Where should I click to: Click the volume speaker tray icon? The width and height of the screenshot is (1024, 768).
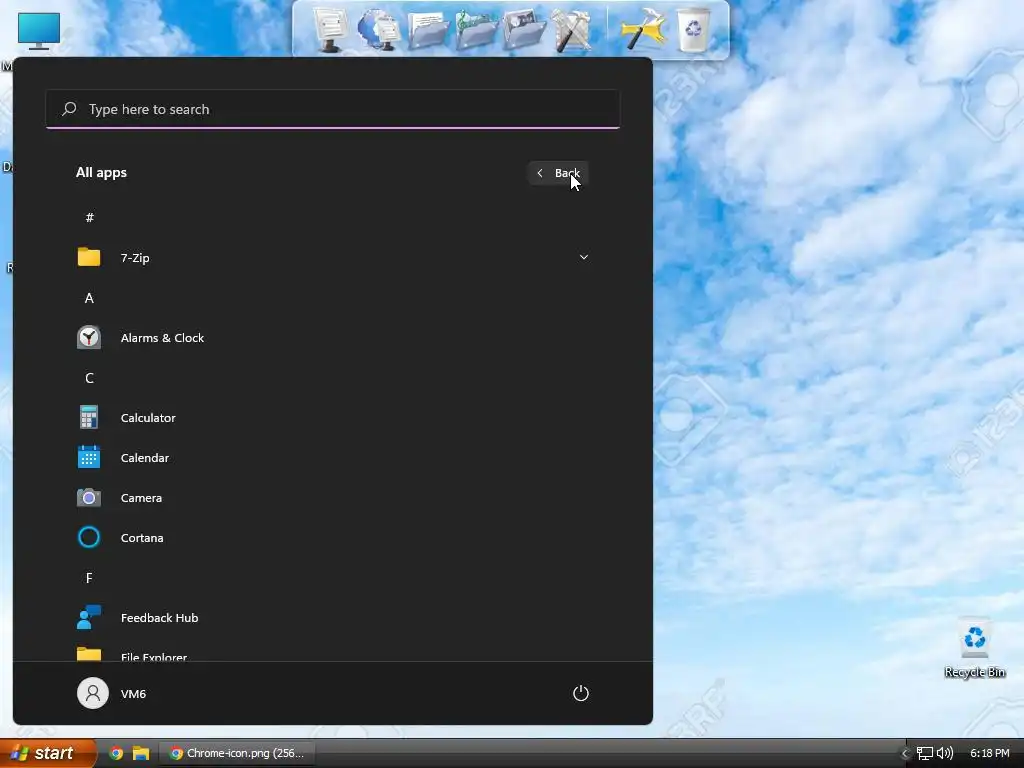(x=944, y=753)
